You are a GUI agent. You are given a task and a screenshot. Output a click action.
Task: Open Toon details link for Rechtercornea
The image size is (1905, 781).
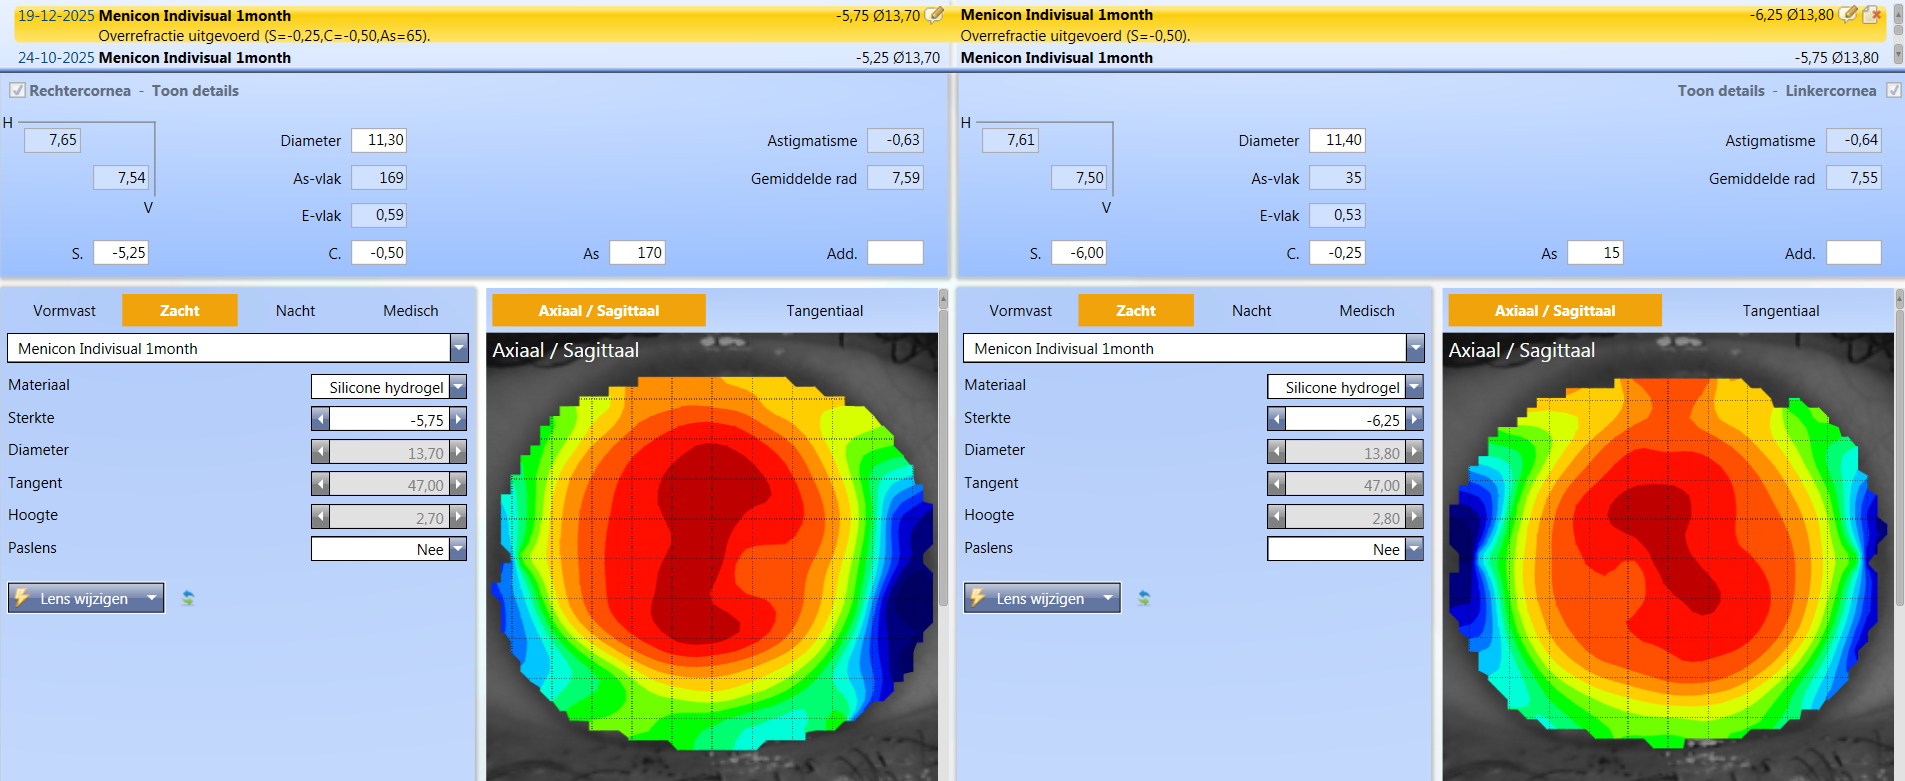(x=195, y=91)
